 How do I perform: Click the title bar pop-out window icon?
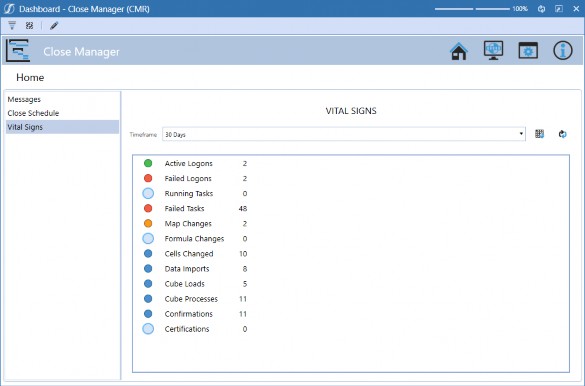[x=559, y=9]
